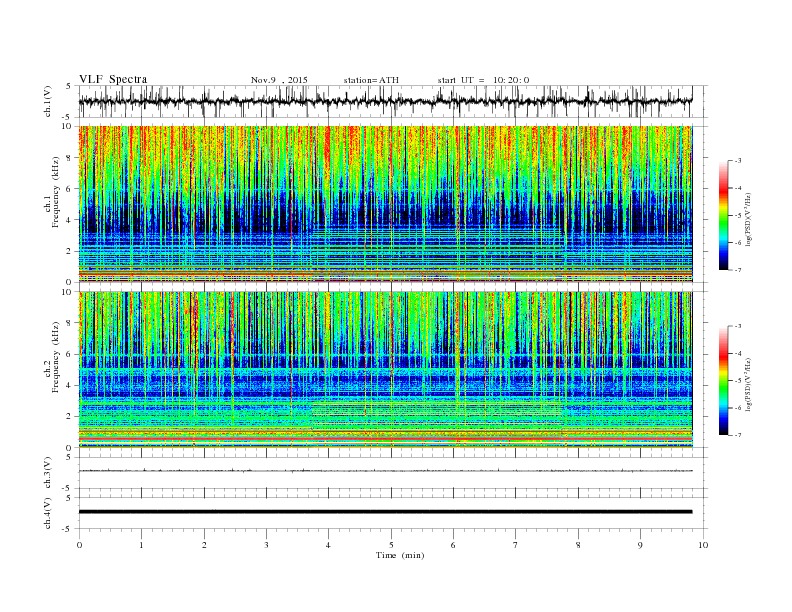Click the time axis tick label "1"

coord(142,545)
